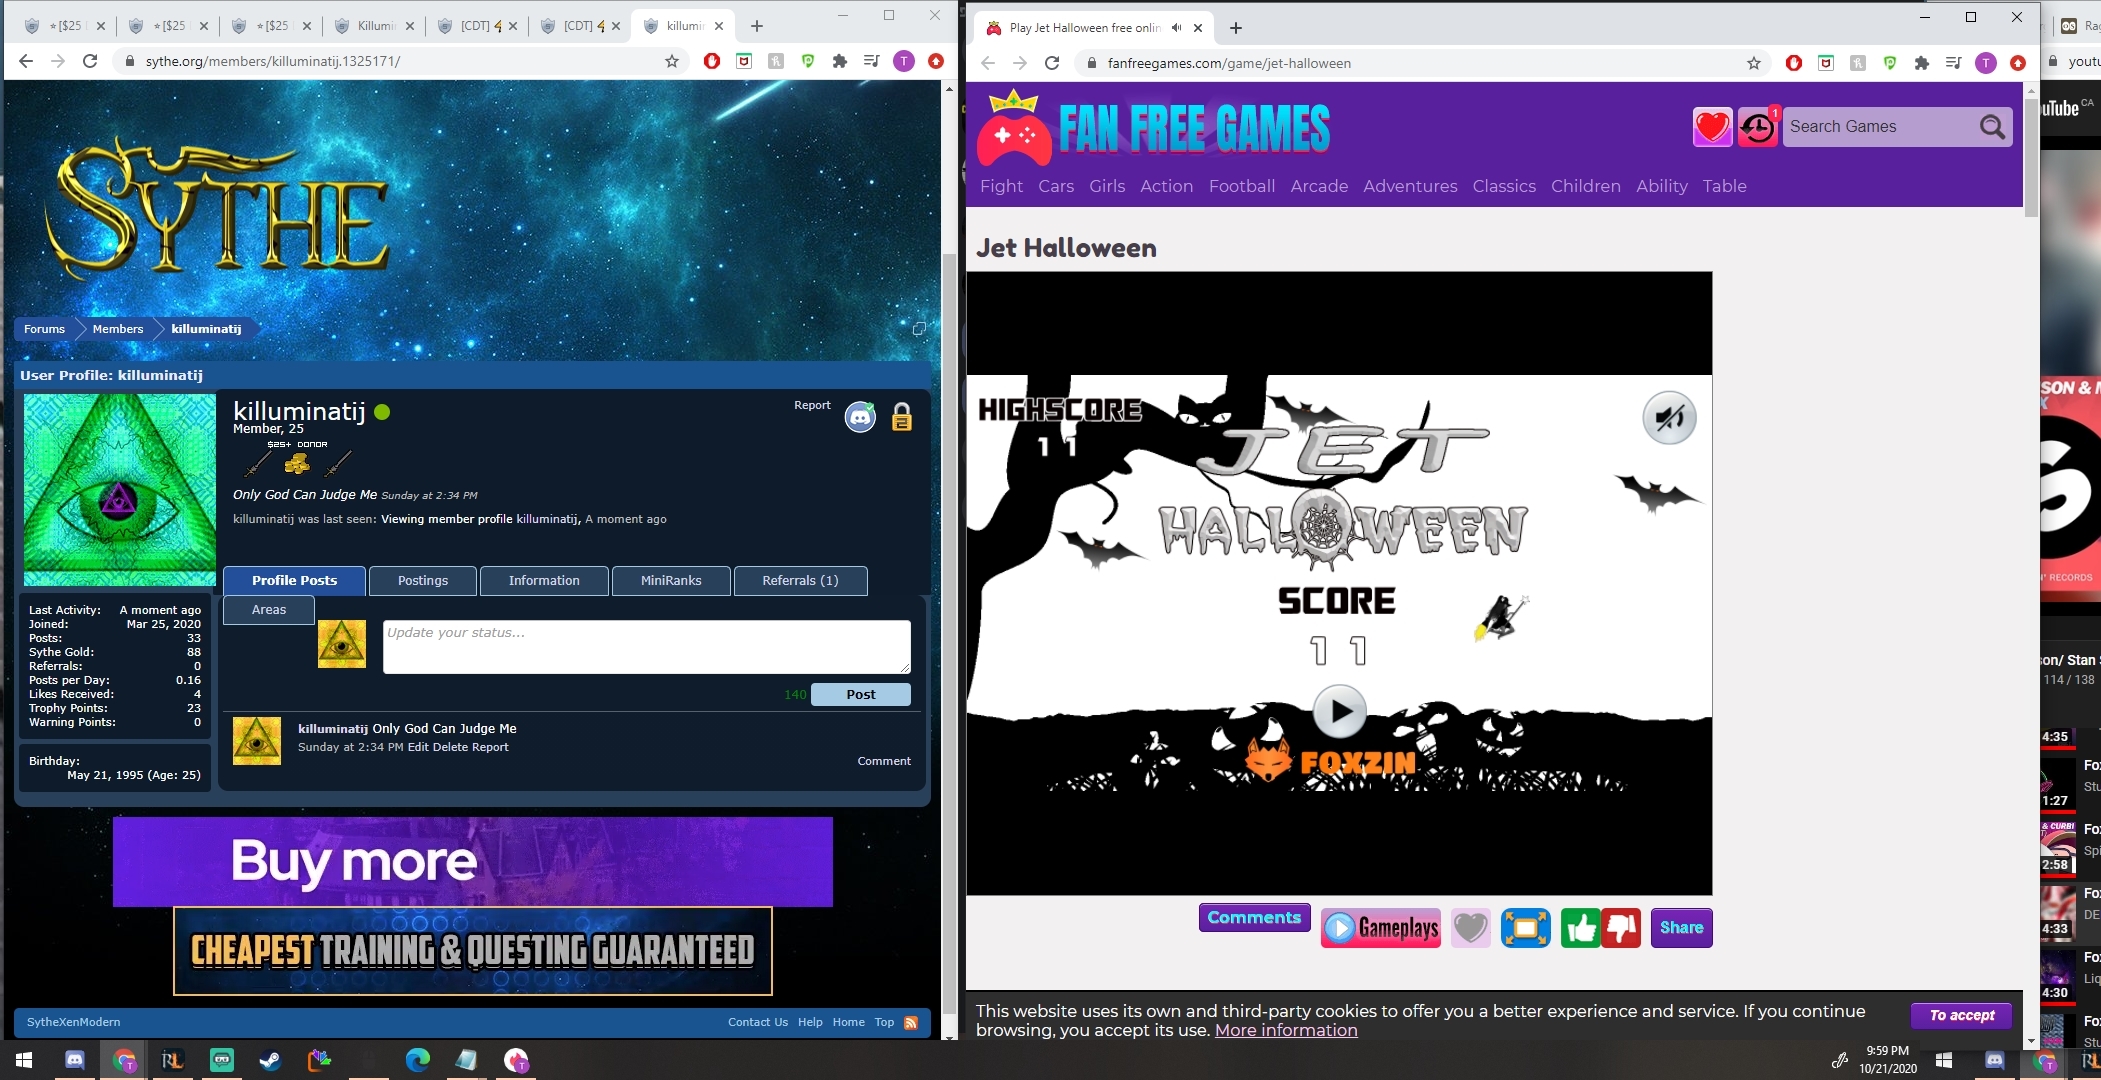Go back in the Sythe browser window
The height and width of the screenshot is (1080, 2101).
click(26, 61)
